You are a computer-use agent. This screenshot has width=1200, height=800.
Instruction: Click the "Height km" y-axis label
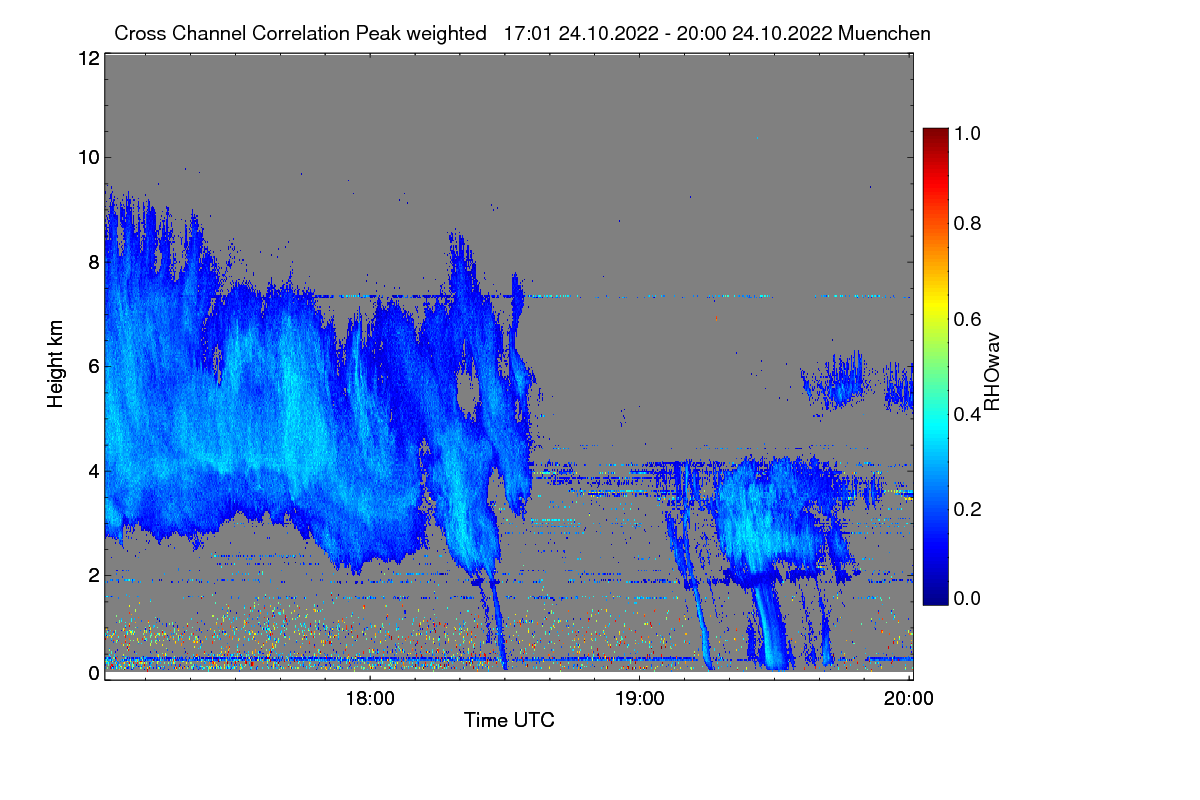[x=56, y=364]
